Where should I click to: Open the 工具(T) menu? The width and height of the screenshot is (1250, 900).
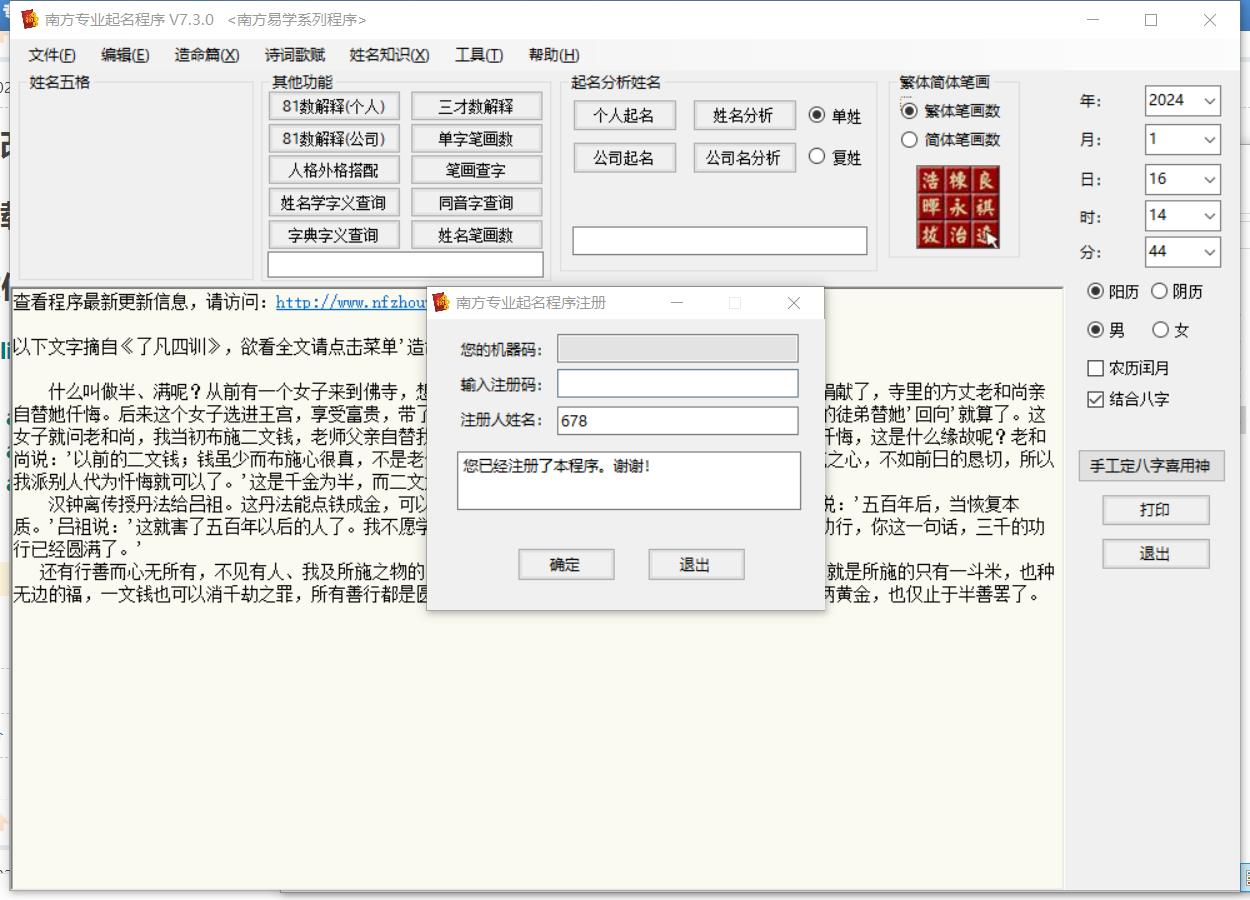pyautogui.click(x=478, y=55)
